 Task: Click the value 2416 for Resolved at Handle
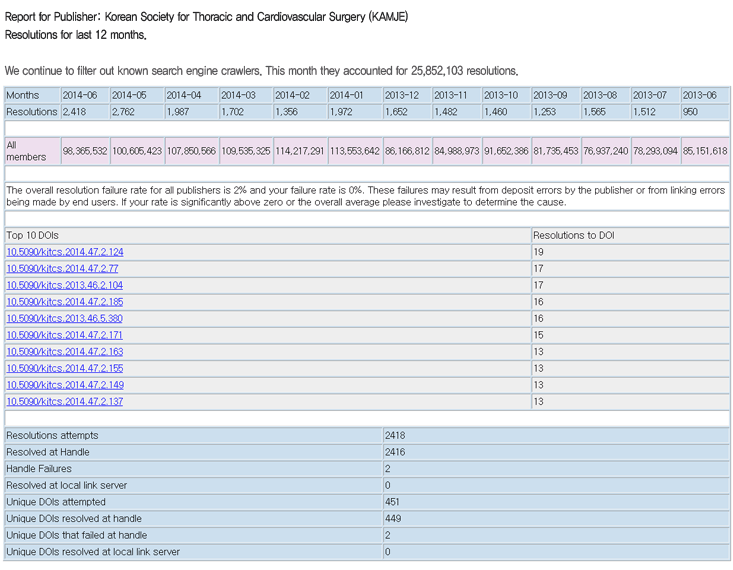coord(395,452)
